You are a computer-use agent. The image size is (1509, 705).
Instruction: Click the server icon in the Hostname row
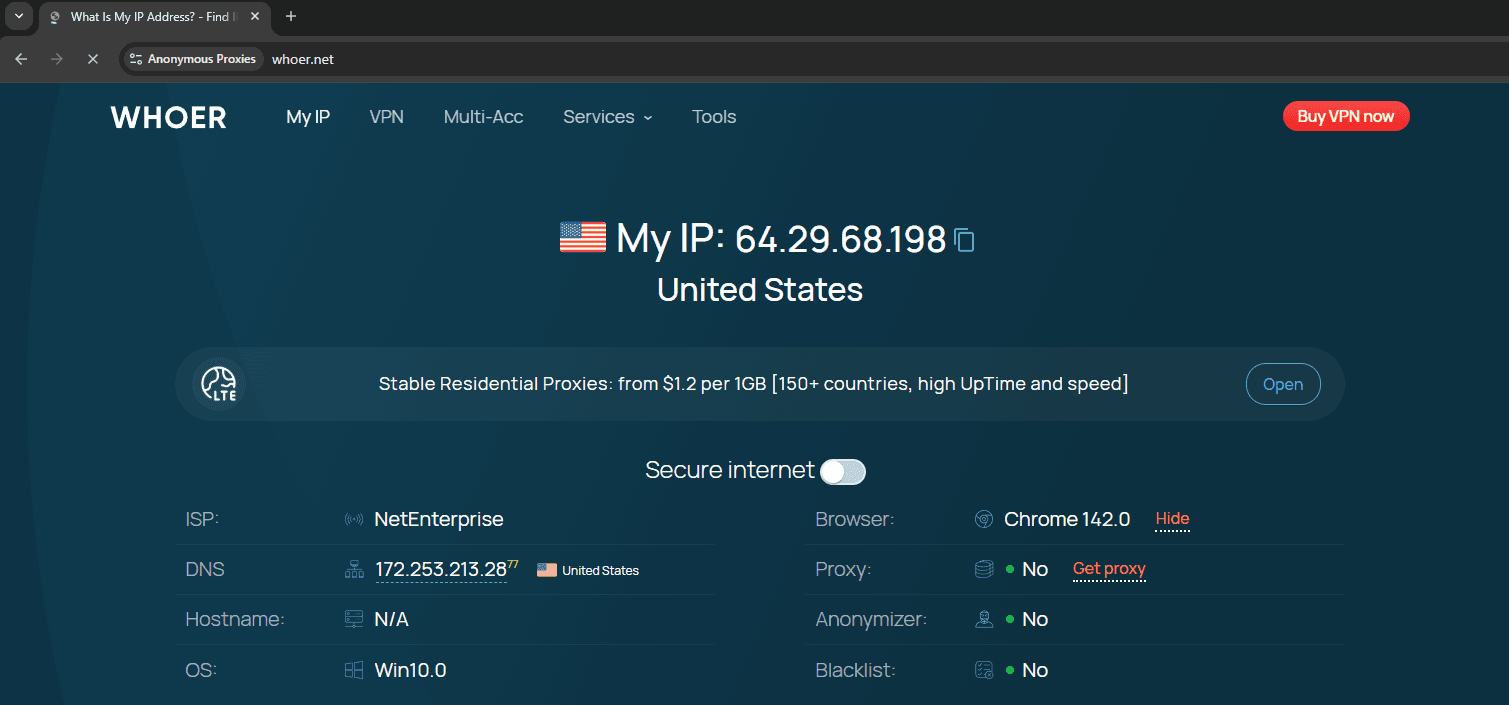click(354, 619)
